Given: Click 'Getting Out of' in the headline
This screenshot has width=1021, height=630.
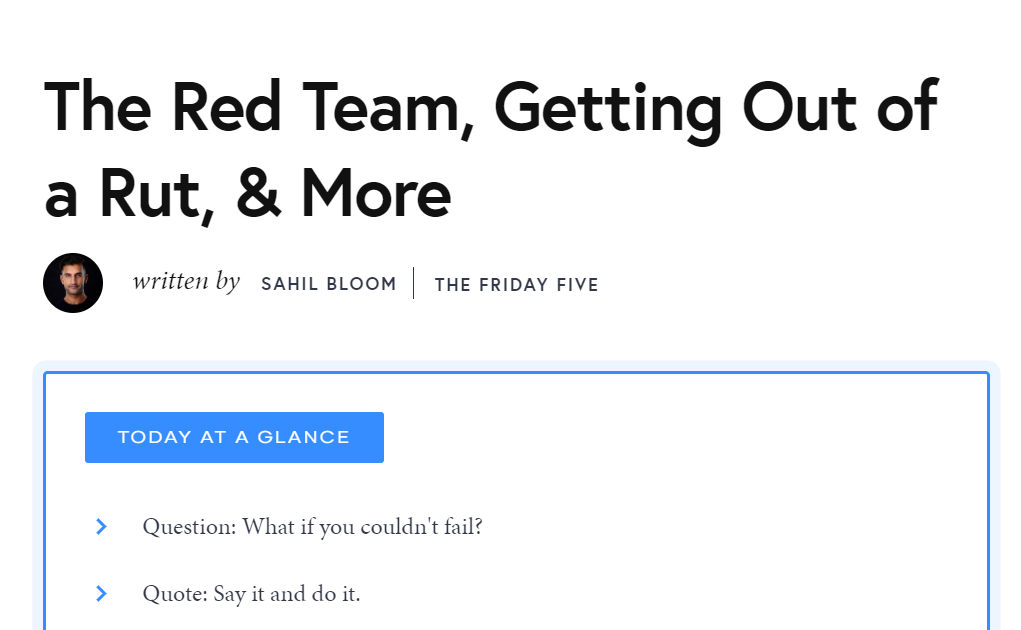Looking at the screenshot, I should click(x=716, y=108).
